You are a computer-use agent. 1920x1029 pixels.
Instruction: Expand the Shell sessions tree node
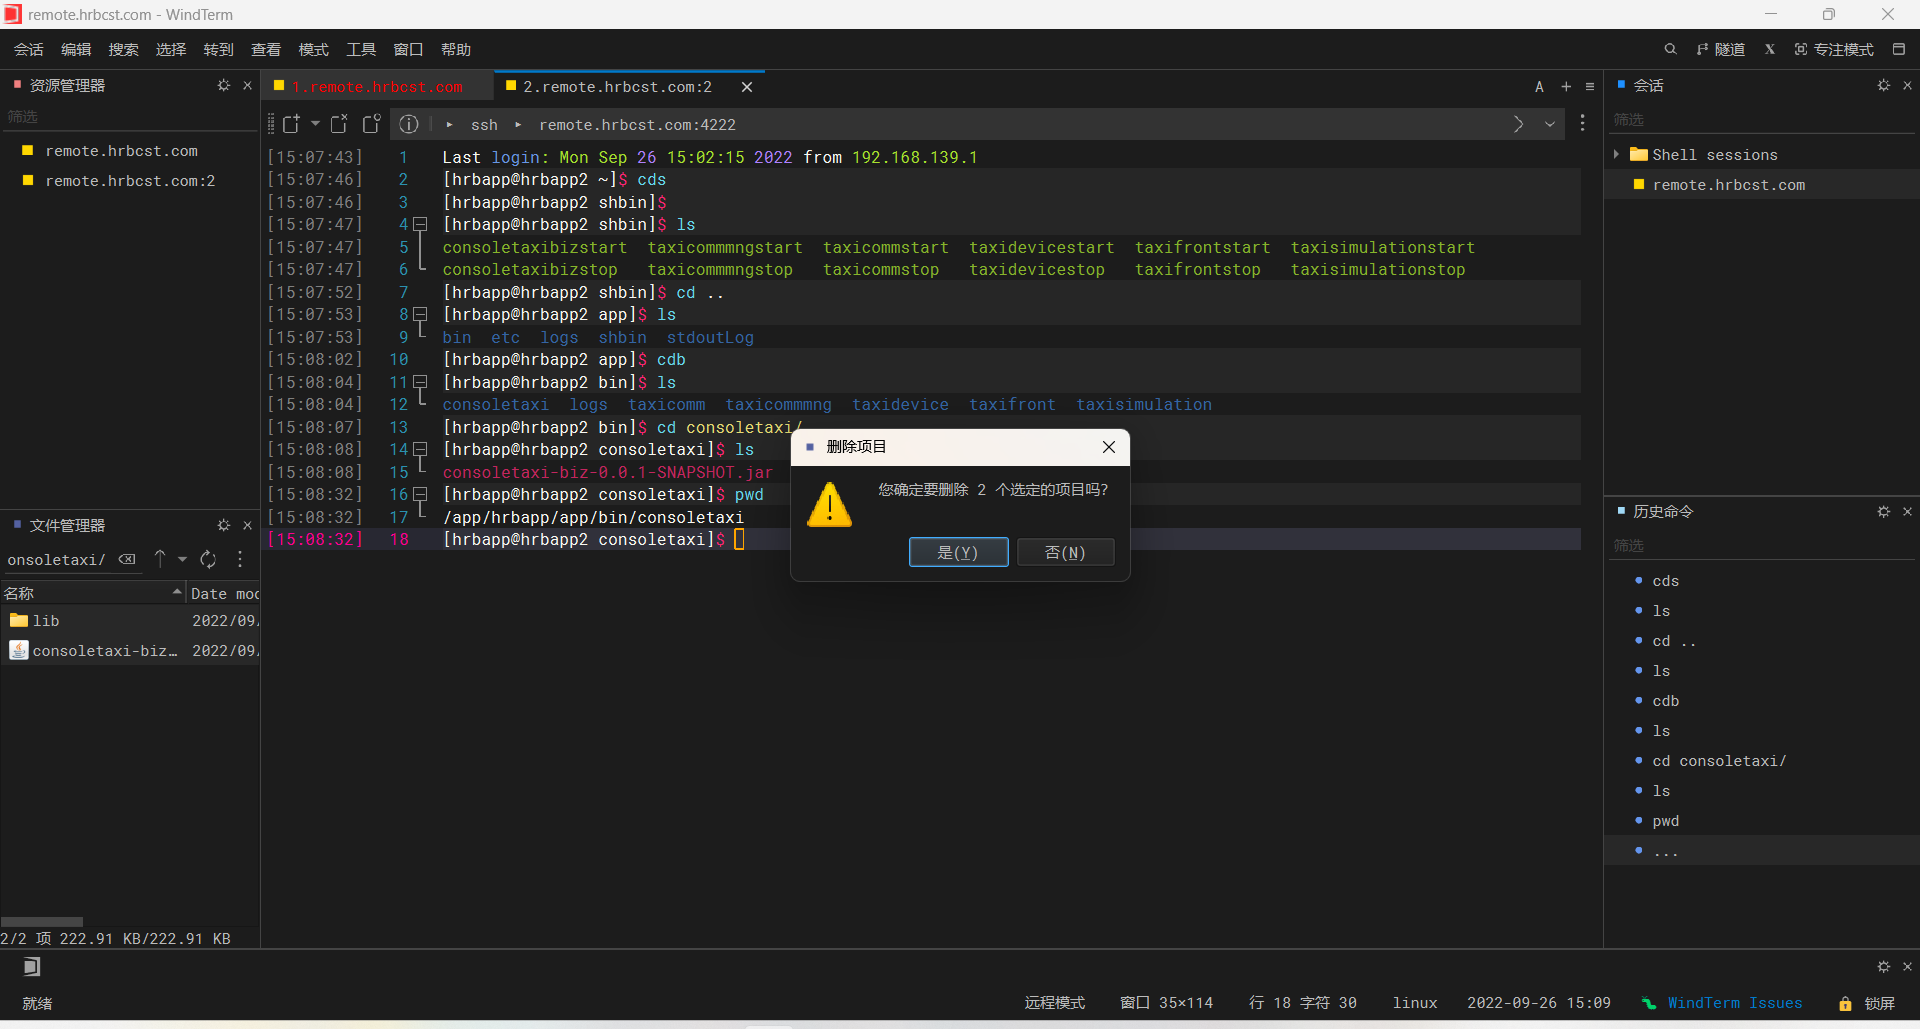[x=1616, y=155]
